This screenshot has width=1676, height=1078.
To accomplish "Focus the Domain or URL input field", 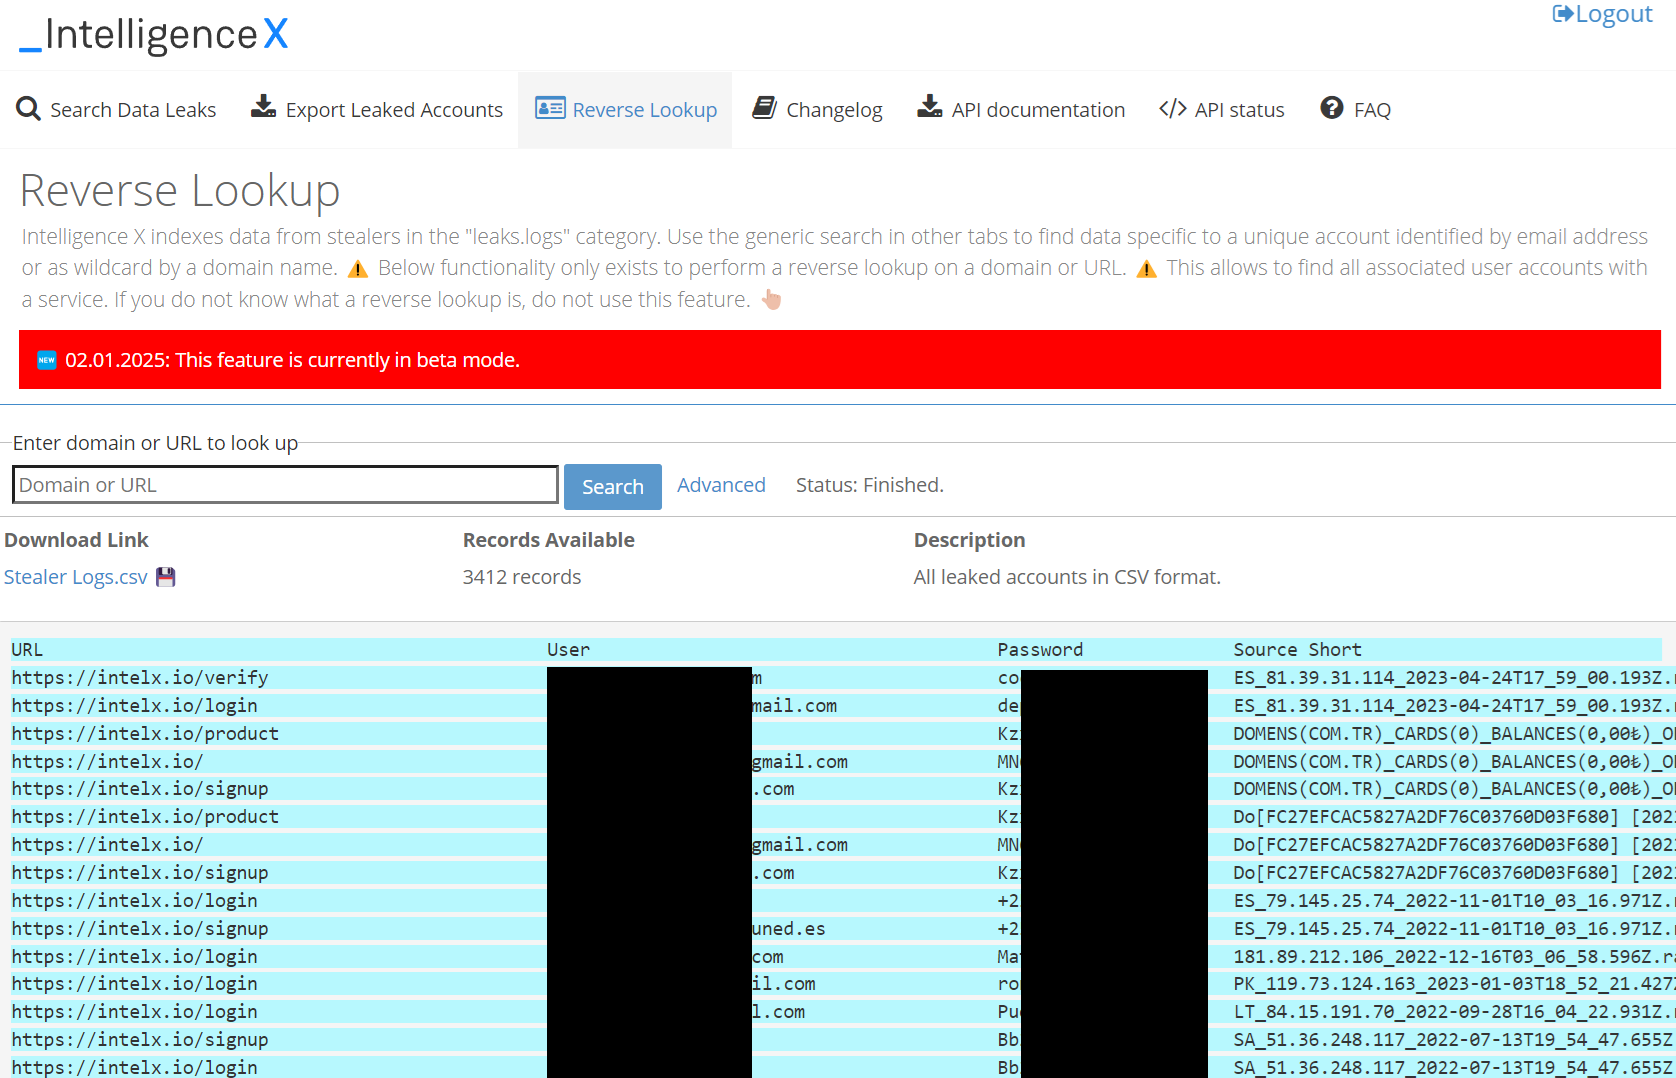I will click(x=285, y=485).
